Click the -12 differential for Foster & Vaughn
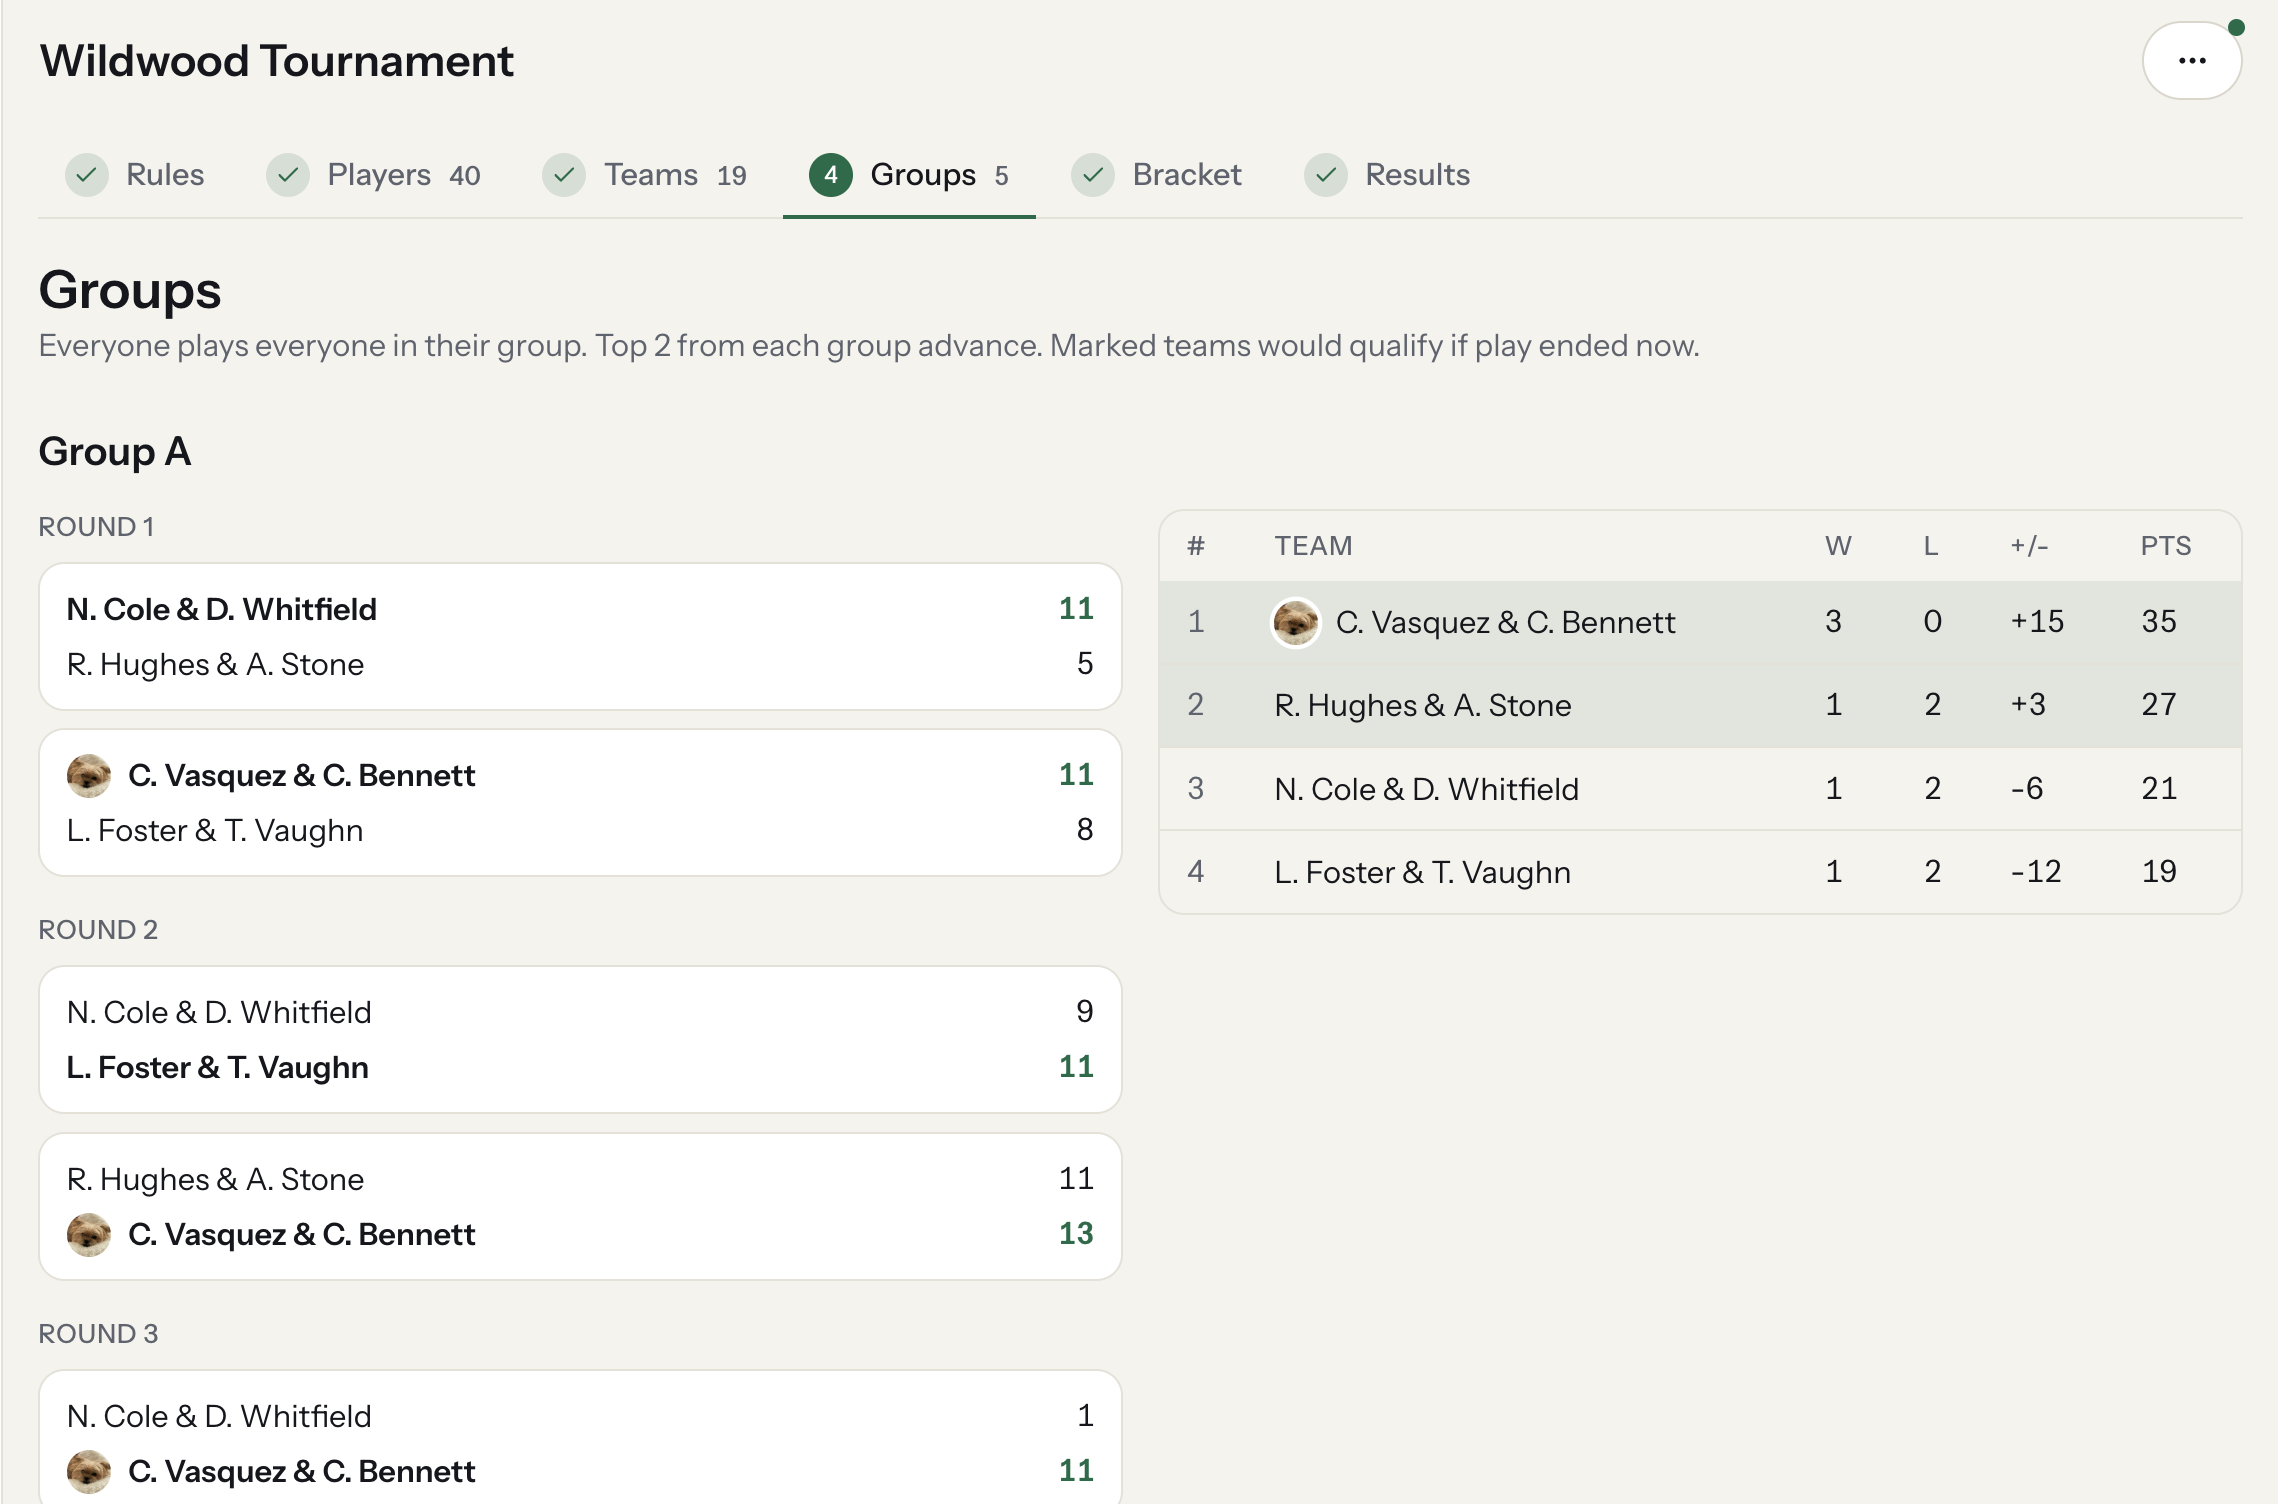2278x1504 pixels. 2036,872
